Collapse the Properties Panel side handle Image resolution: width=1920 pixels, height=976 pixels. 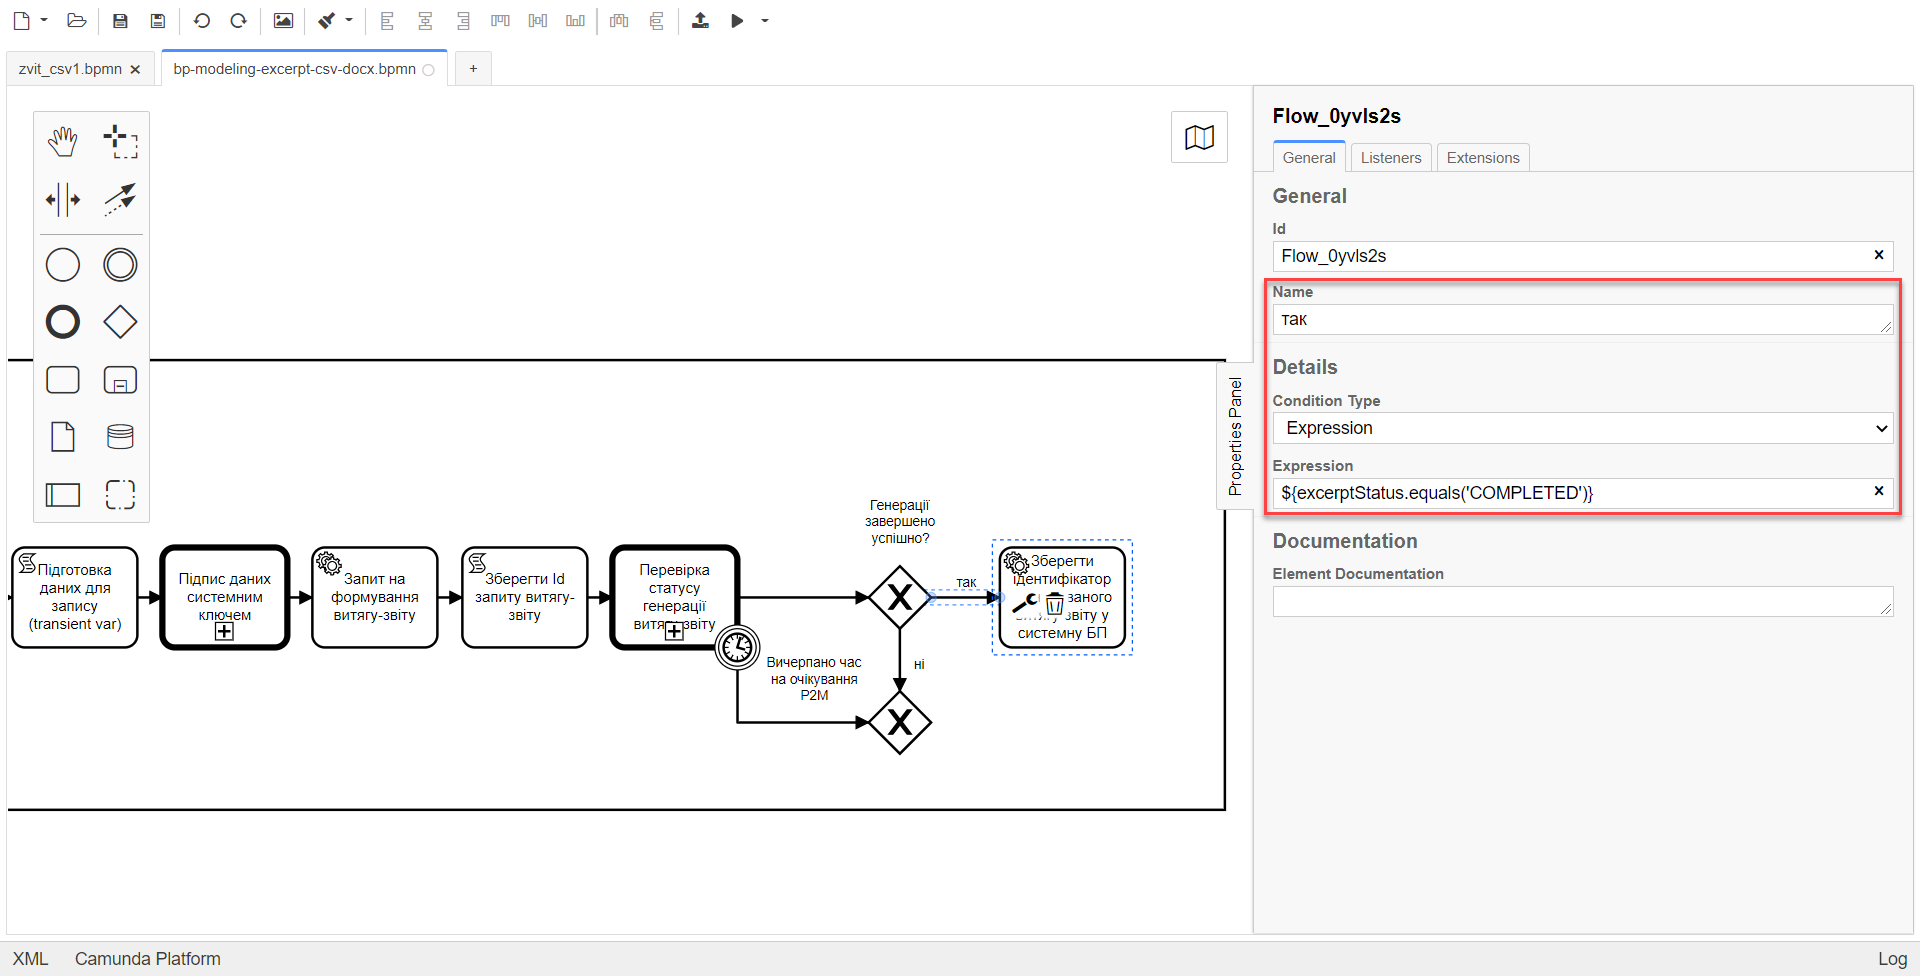tap(1235, 436)
